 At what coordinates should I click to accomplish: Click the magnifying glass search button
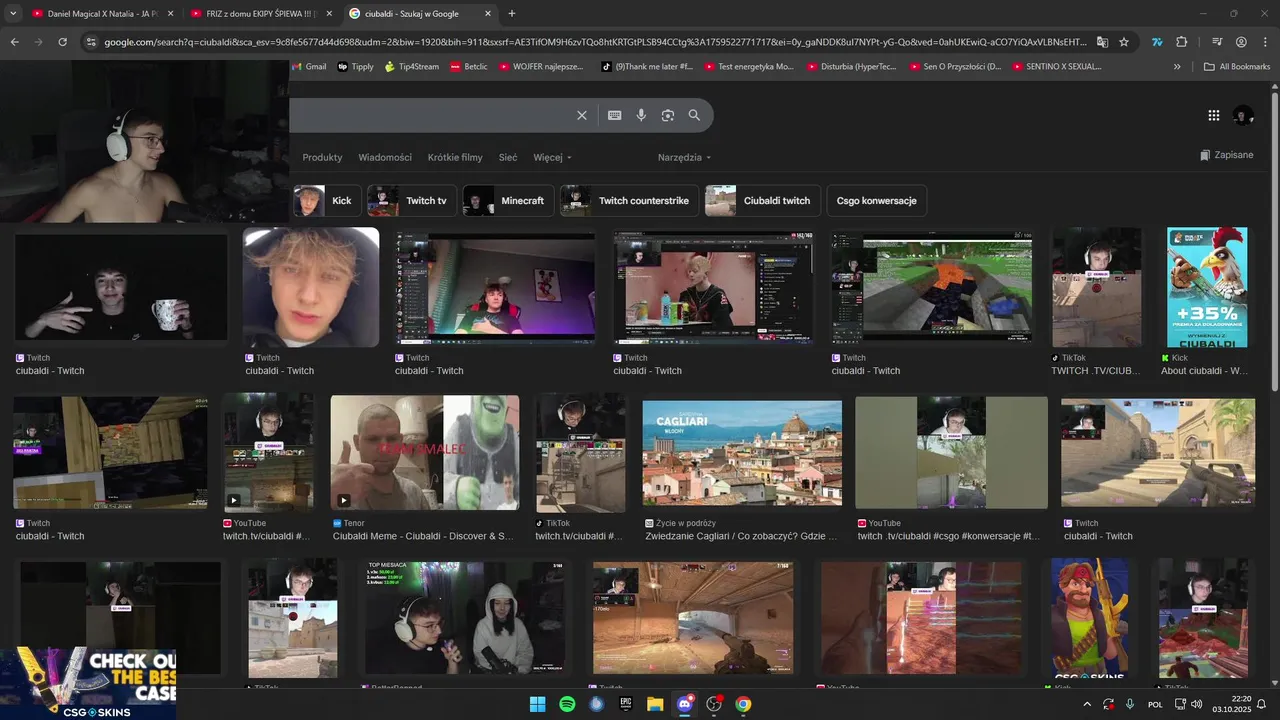[694, 115]
